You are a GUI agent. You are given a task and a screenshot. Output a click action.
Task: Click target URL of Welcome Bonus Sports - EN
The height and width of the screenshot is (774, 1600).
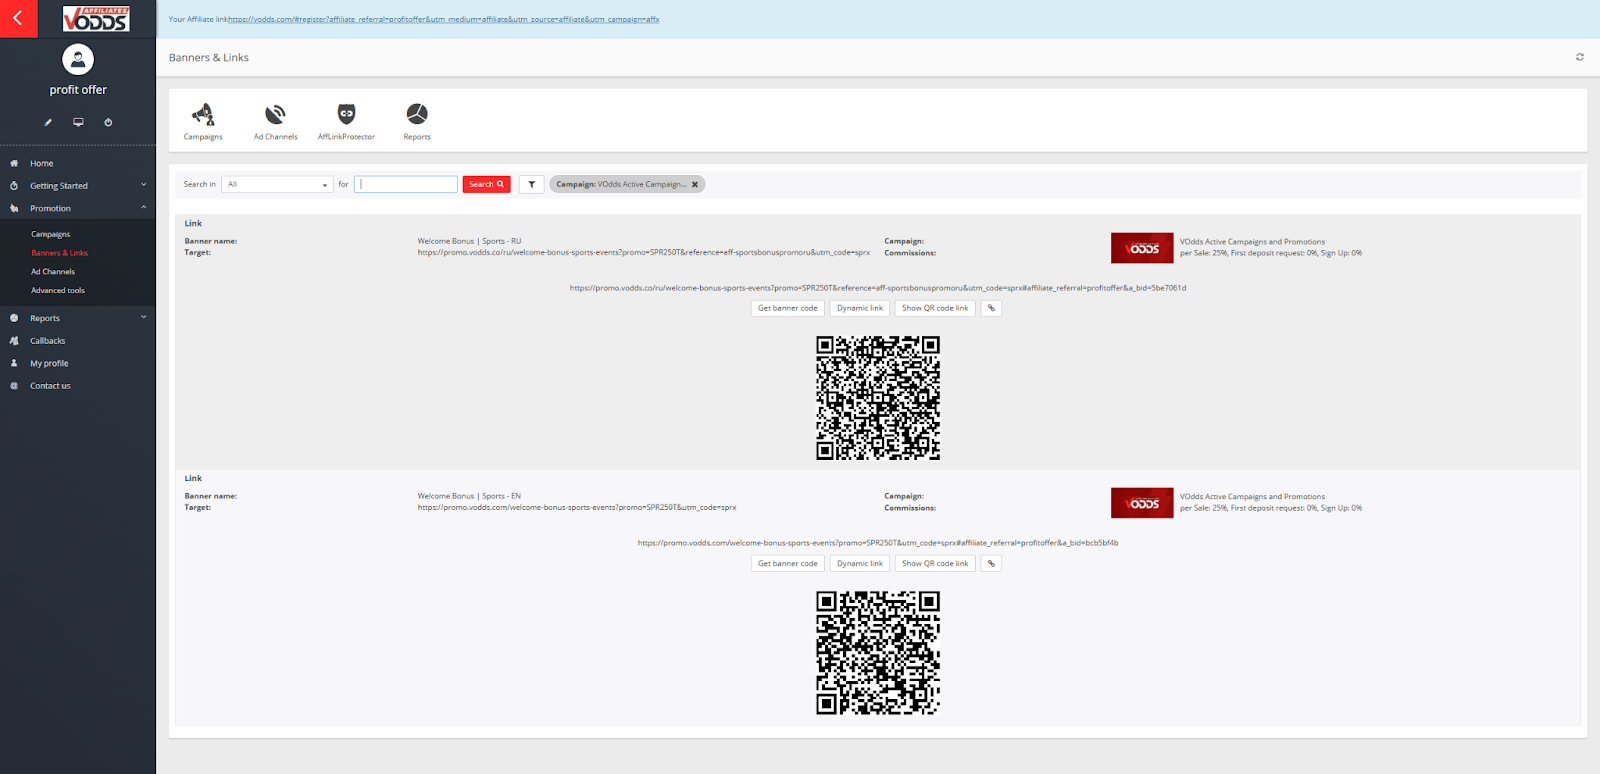577,508
